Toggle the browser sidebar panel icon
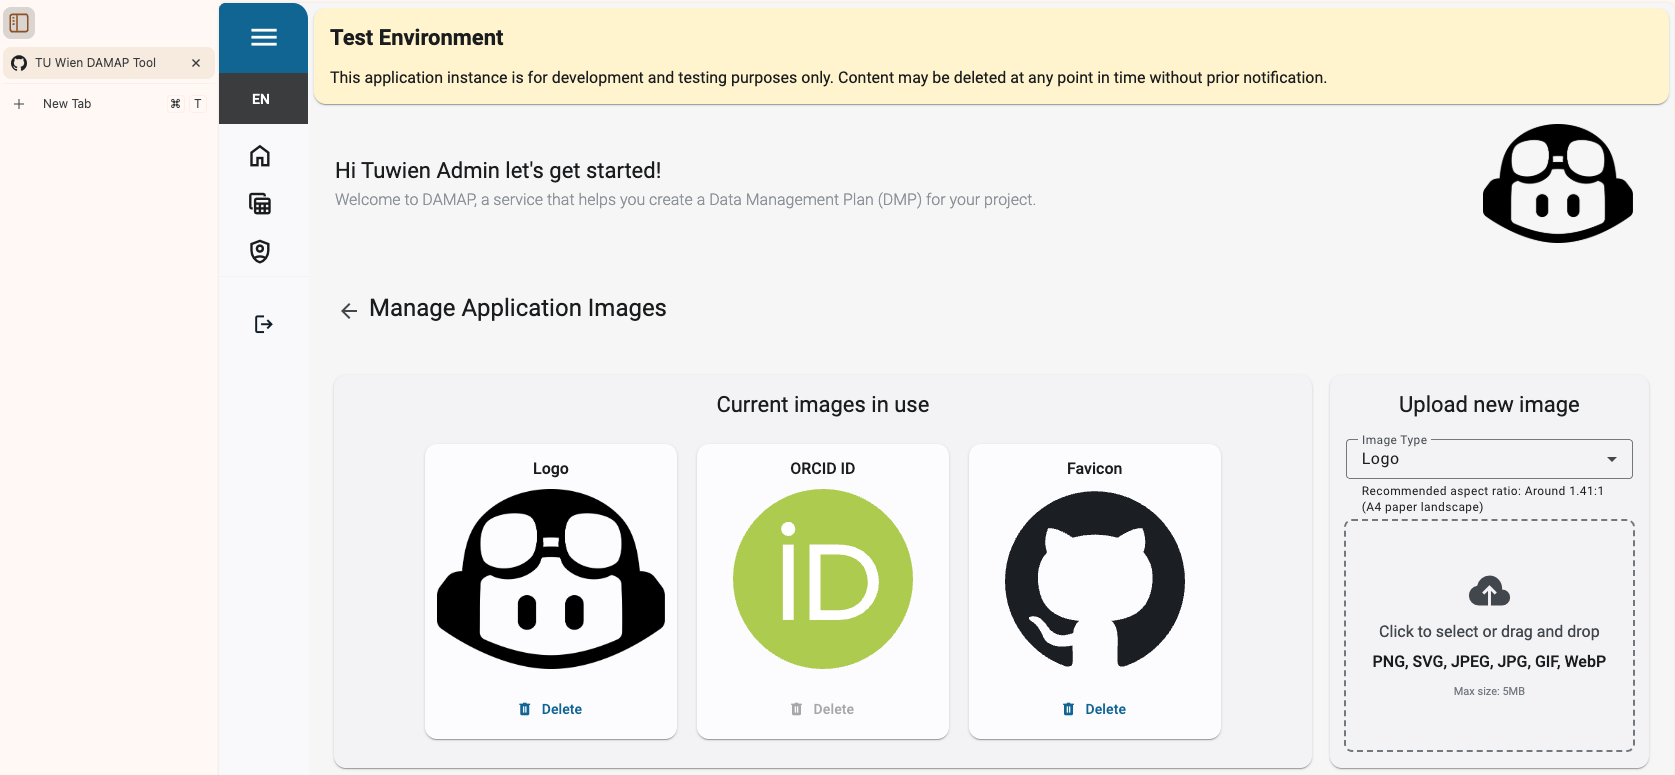 click(19, 22)
